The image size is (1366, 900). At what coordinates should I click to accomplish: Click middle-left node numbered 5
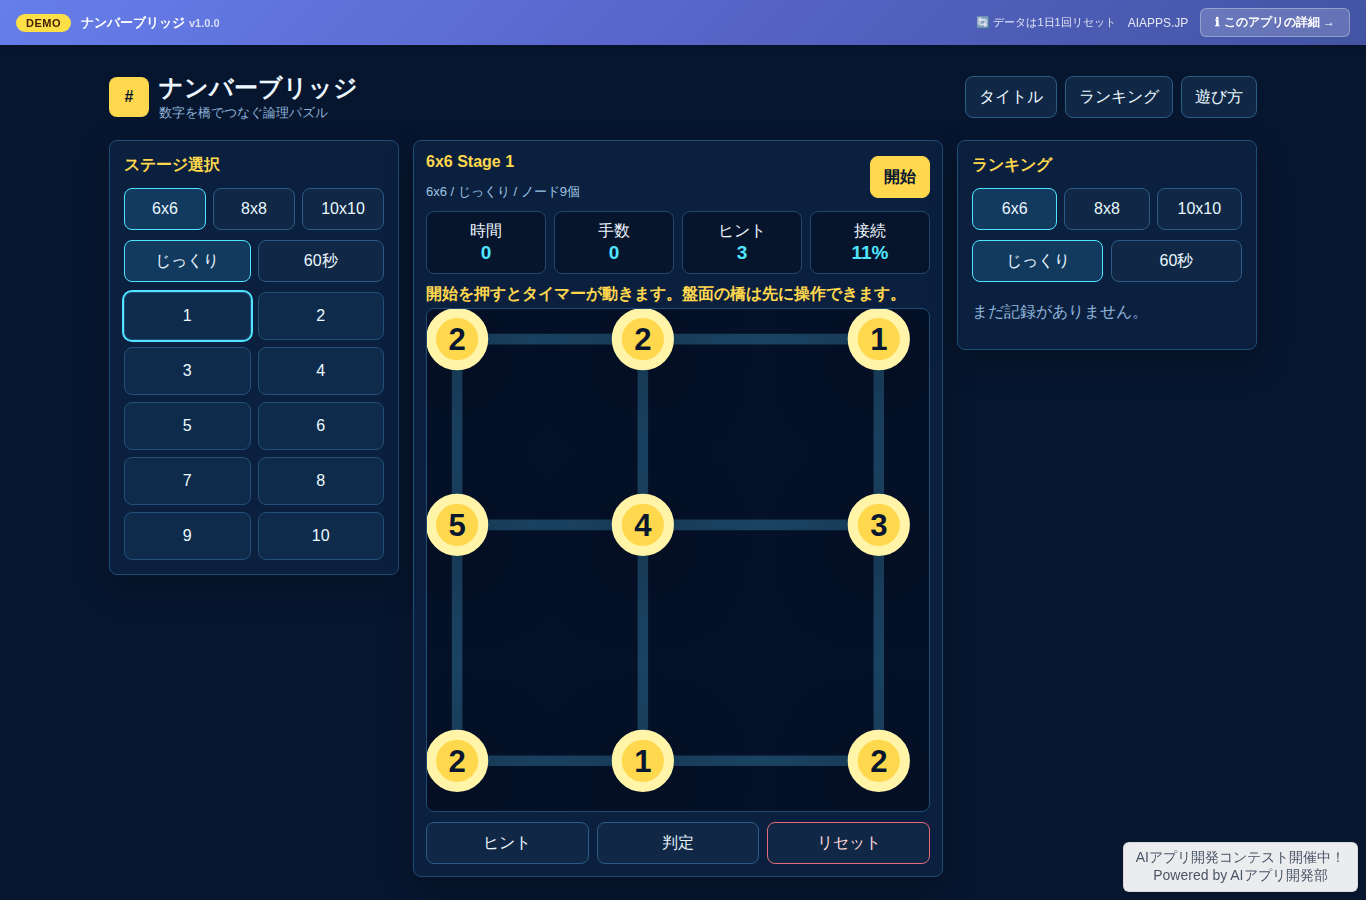point(457,525)
